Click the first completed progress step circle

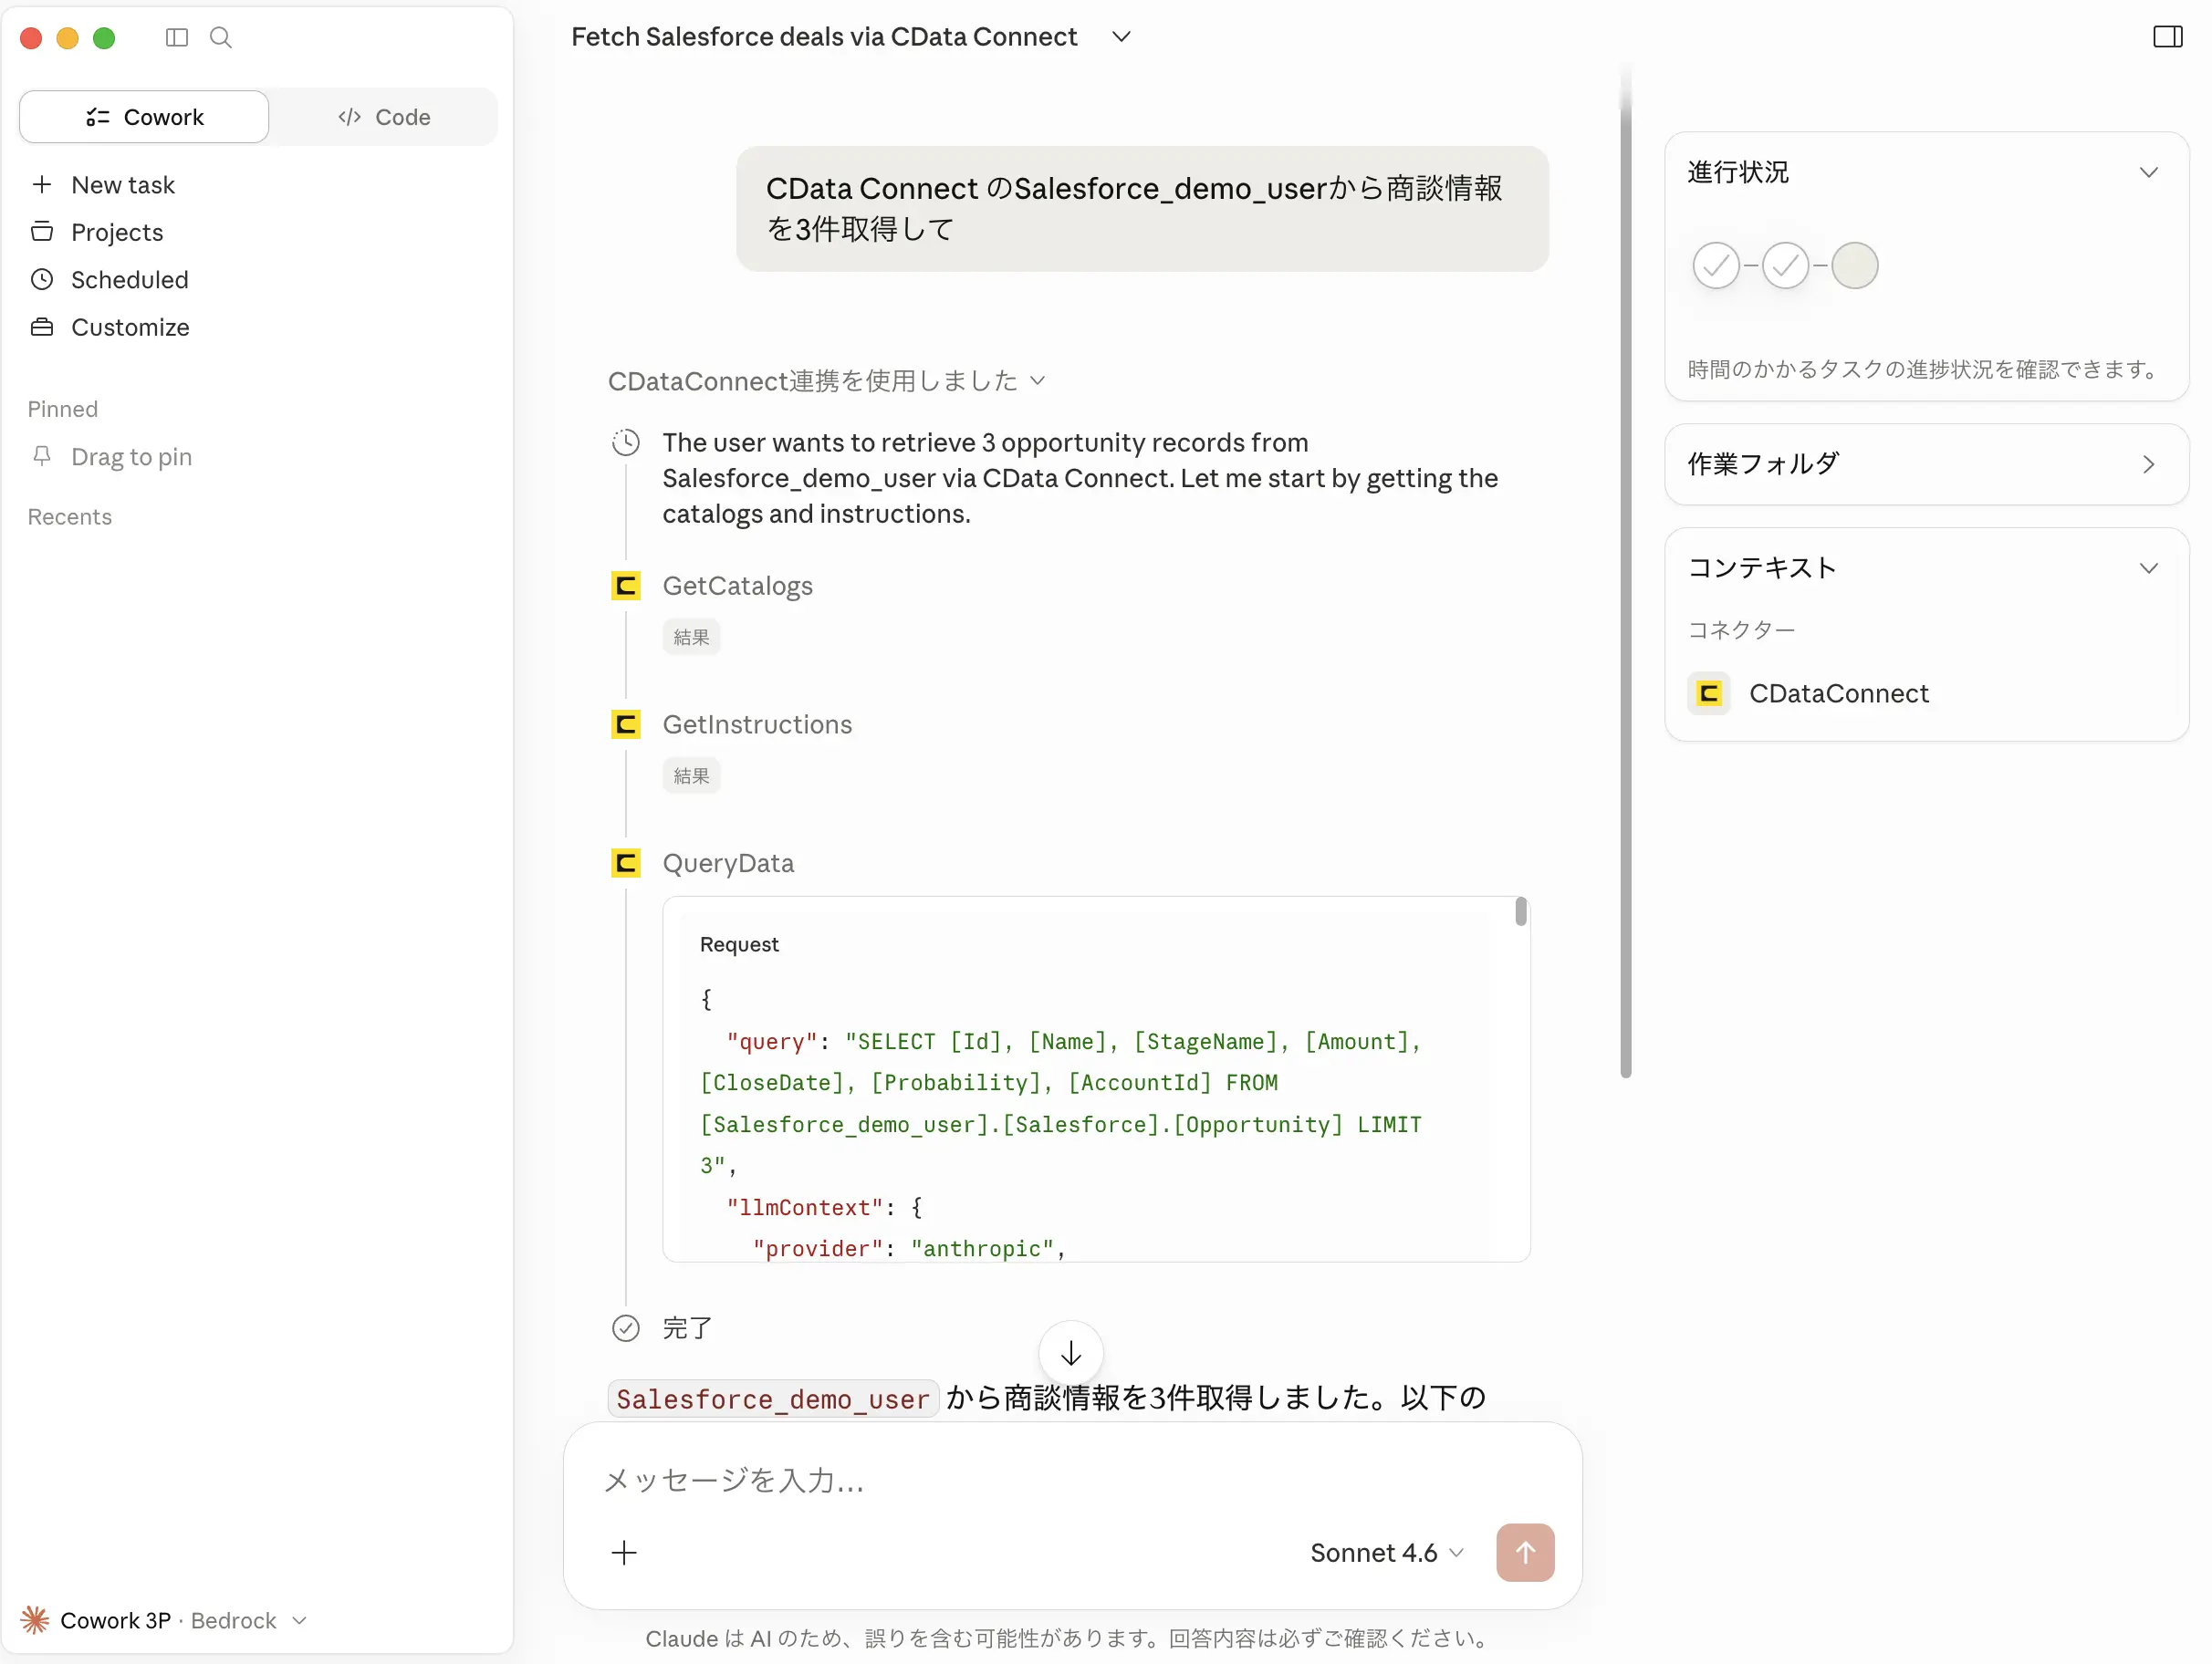(x=1716, y=266)
